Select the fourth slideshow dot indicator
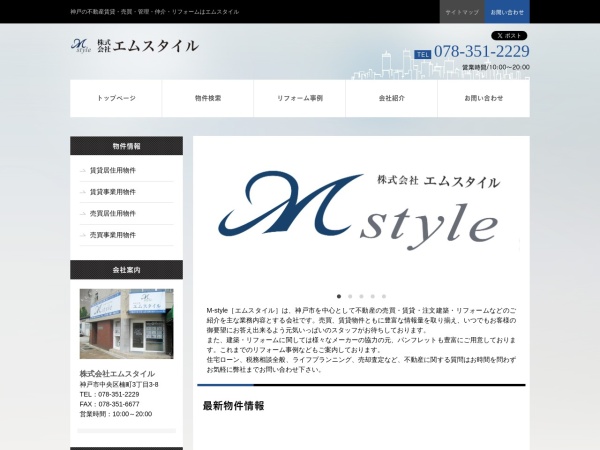 pos(373,296)
